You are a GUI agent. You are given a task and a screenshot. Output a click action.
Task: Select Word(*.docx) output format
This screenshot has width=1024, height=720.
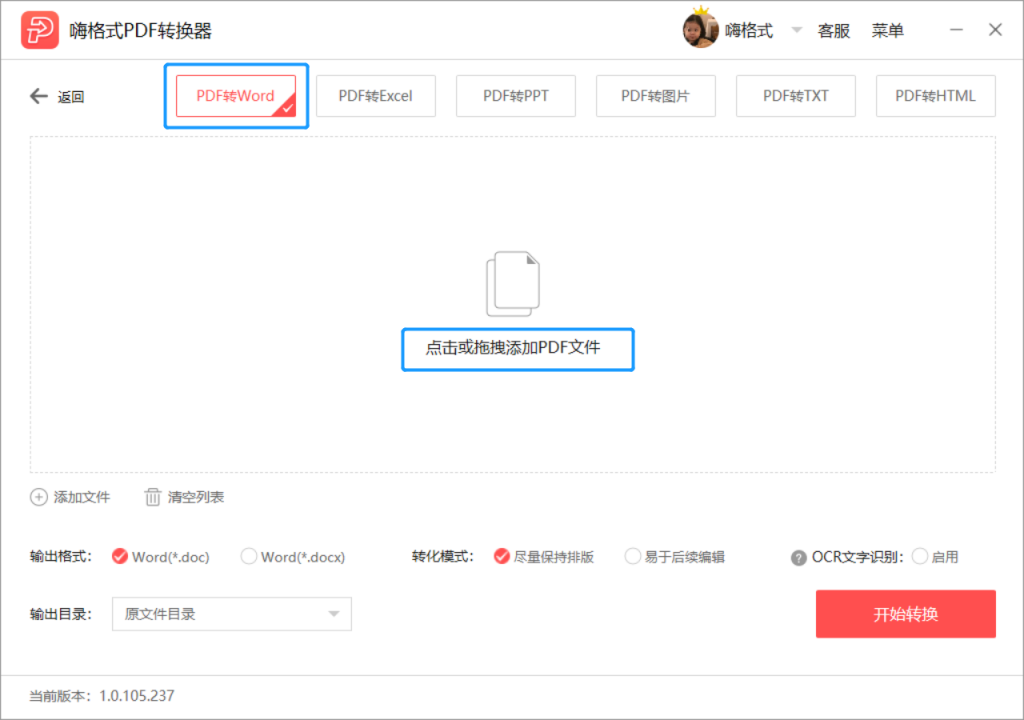(x=293, y=557)
